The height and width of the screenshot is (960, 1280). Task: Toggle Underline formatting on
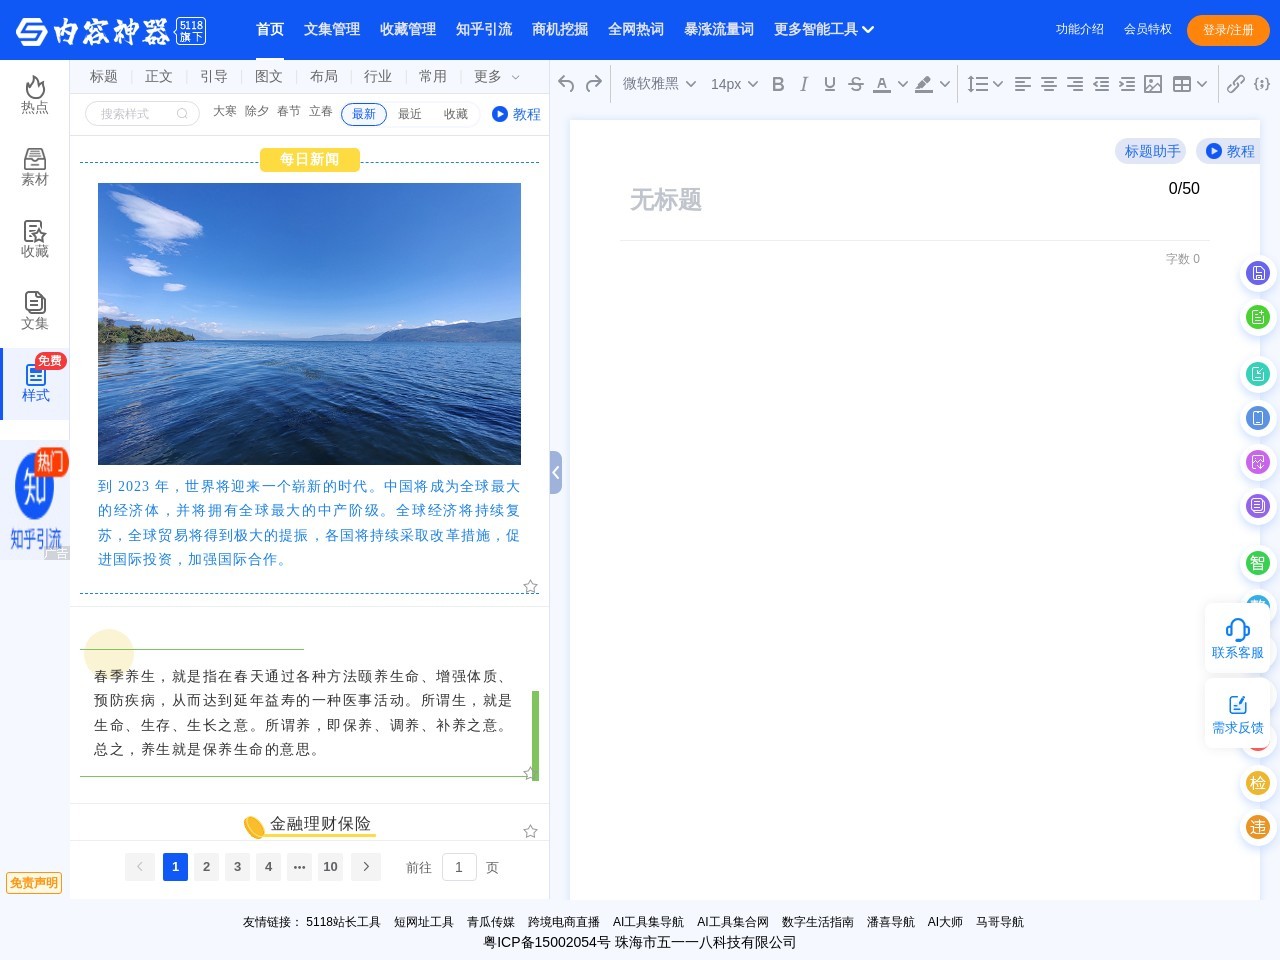point(830,84)
